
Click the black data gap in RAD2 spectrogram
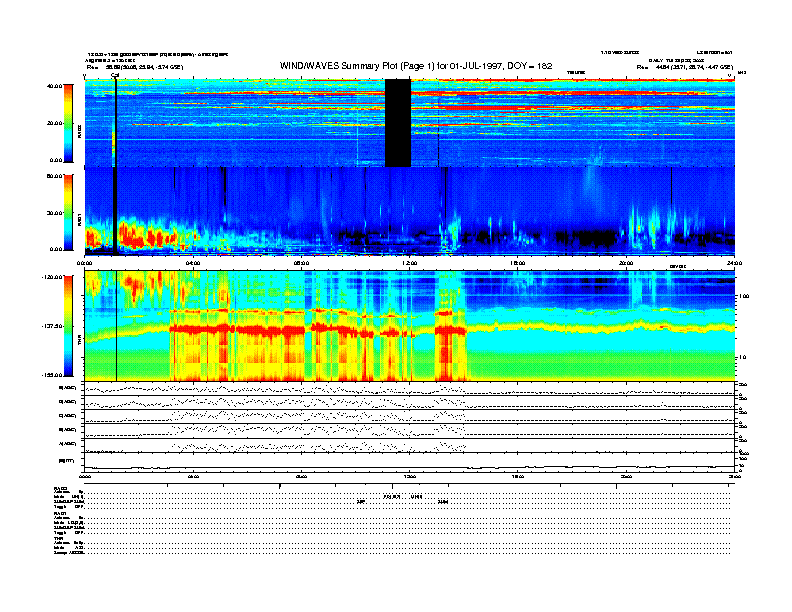(398, 123)
